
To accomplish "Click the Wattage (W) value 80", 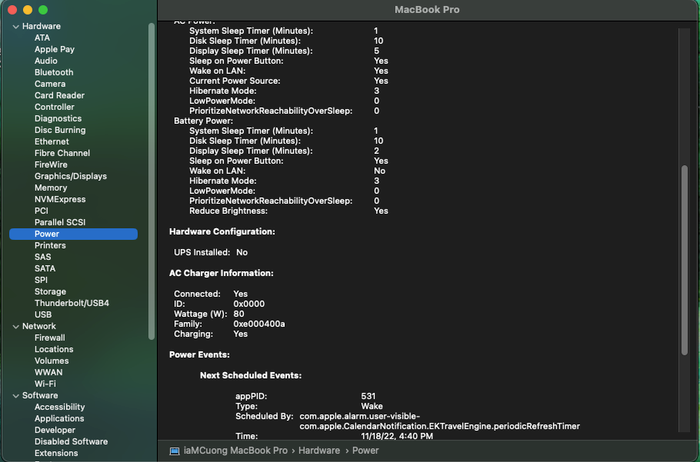I will point(239,314).
